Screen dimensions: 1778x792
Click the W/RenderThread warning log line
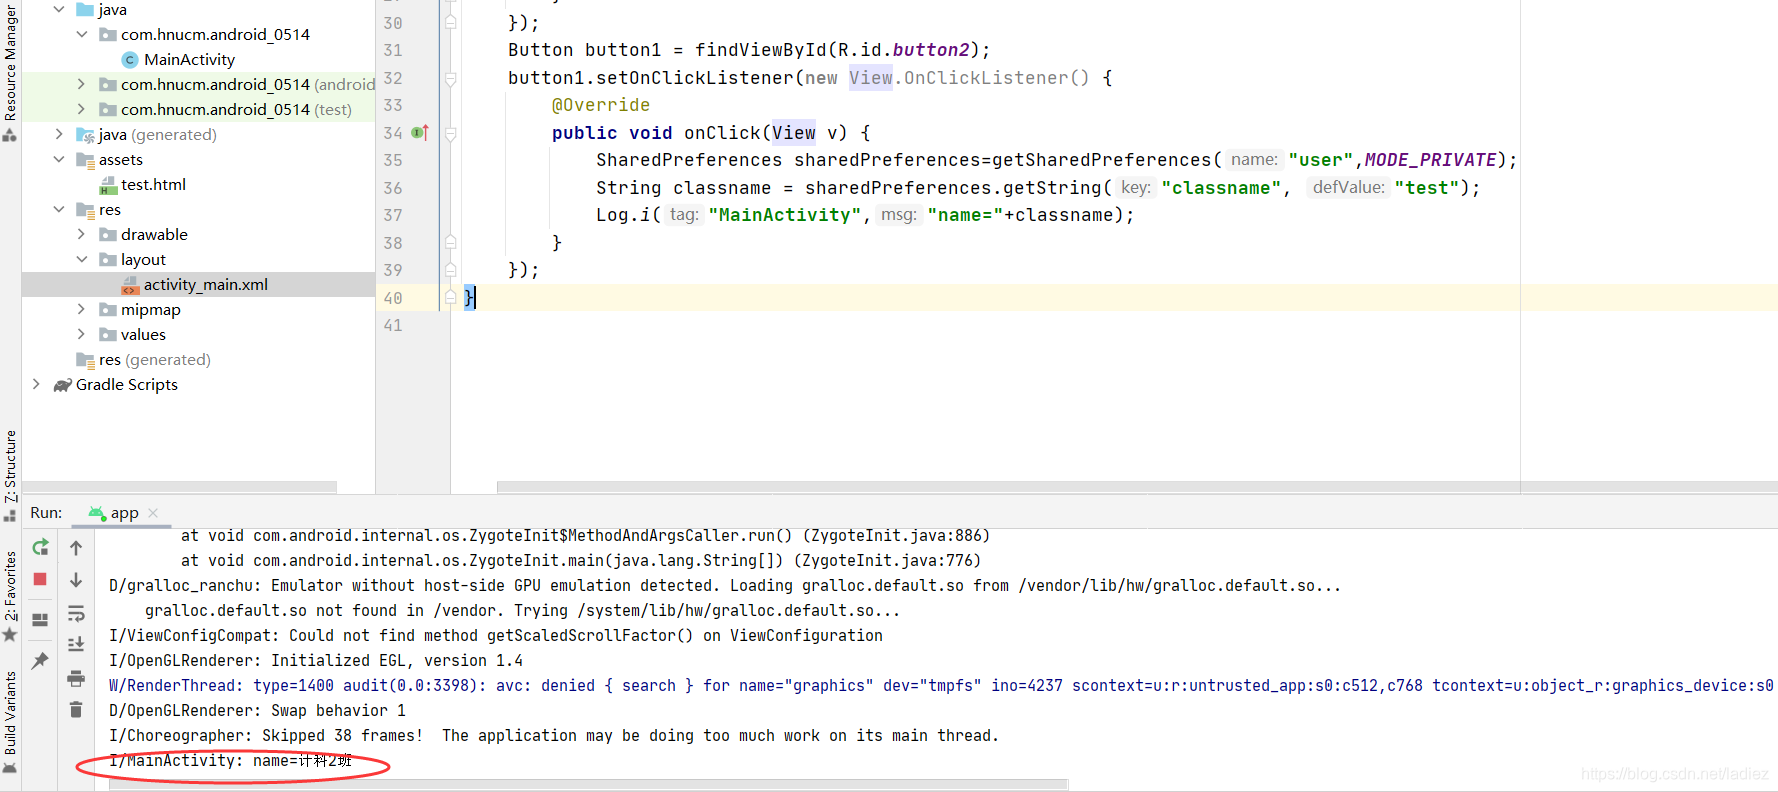[x=941, y=686]
